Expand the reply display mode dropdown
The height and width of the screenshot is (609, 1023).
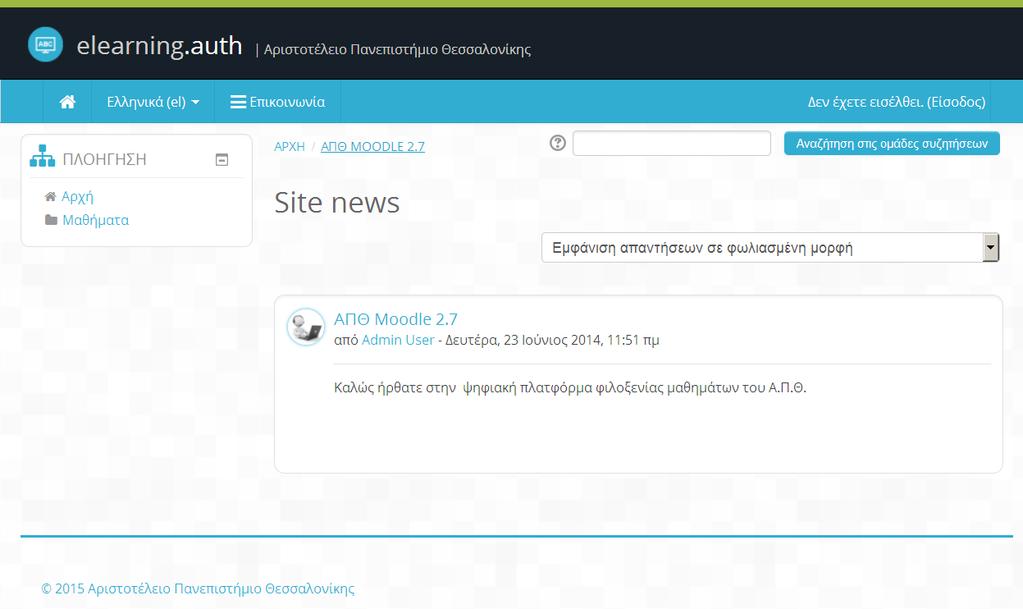tap(770, 247)
